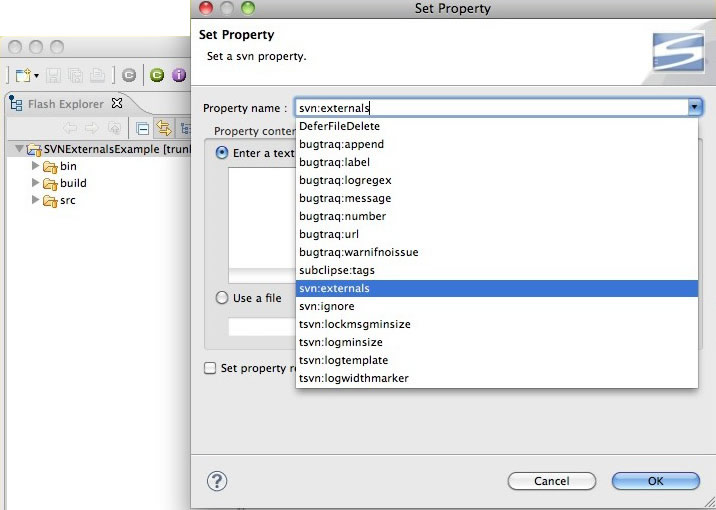Click the Flash Explorer tree icon
This screenshot has height=510, width=716.
tap(16, 104)
